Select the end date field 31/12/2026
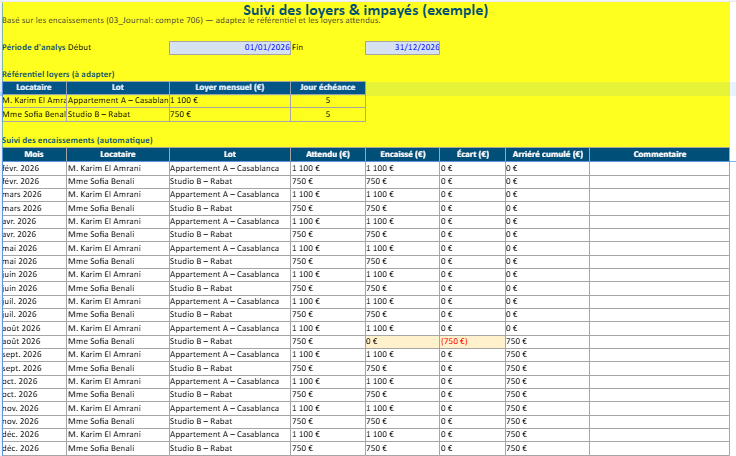Image resolution: width=736 pixels, height=456 pixels. coord(402,47)
